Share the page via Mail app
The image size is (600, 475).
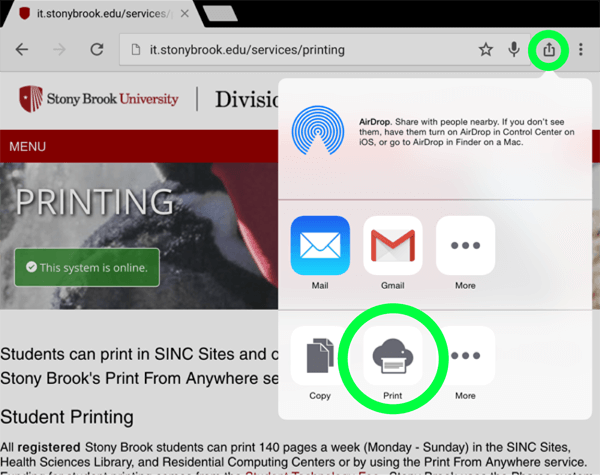pos(320,245)
